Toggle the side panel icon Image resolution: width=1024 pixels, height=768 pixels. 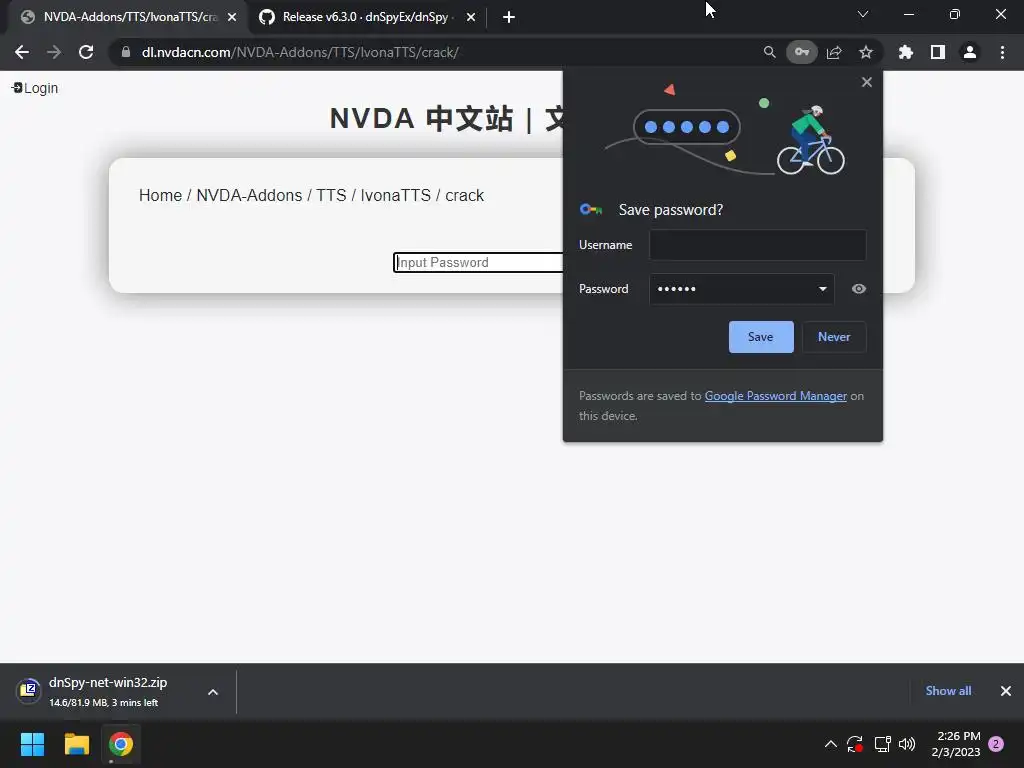pyautogui.click(x=938, y=52)
